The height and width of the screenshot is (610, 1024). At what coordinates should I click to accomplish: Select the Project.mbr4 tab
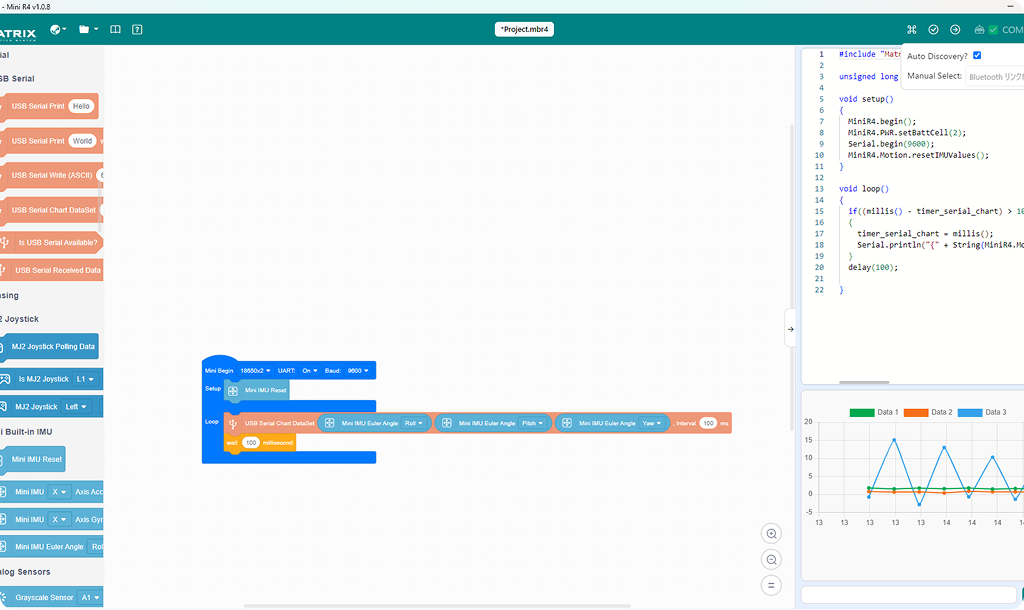click(x=524, y=29)
